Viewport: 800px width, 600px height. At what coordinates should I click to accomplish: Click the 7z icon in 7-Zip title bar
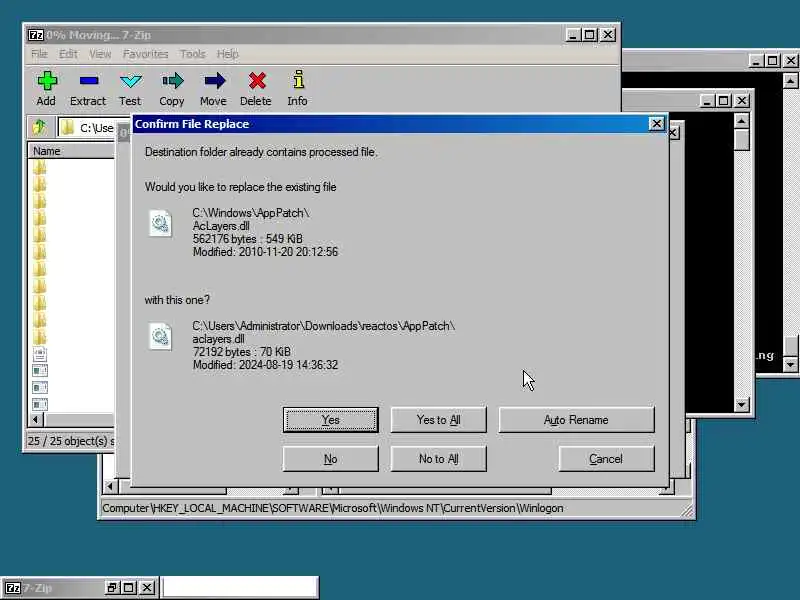click(35, 35)
